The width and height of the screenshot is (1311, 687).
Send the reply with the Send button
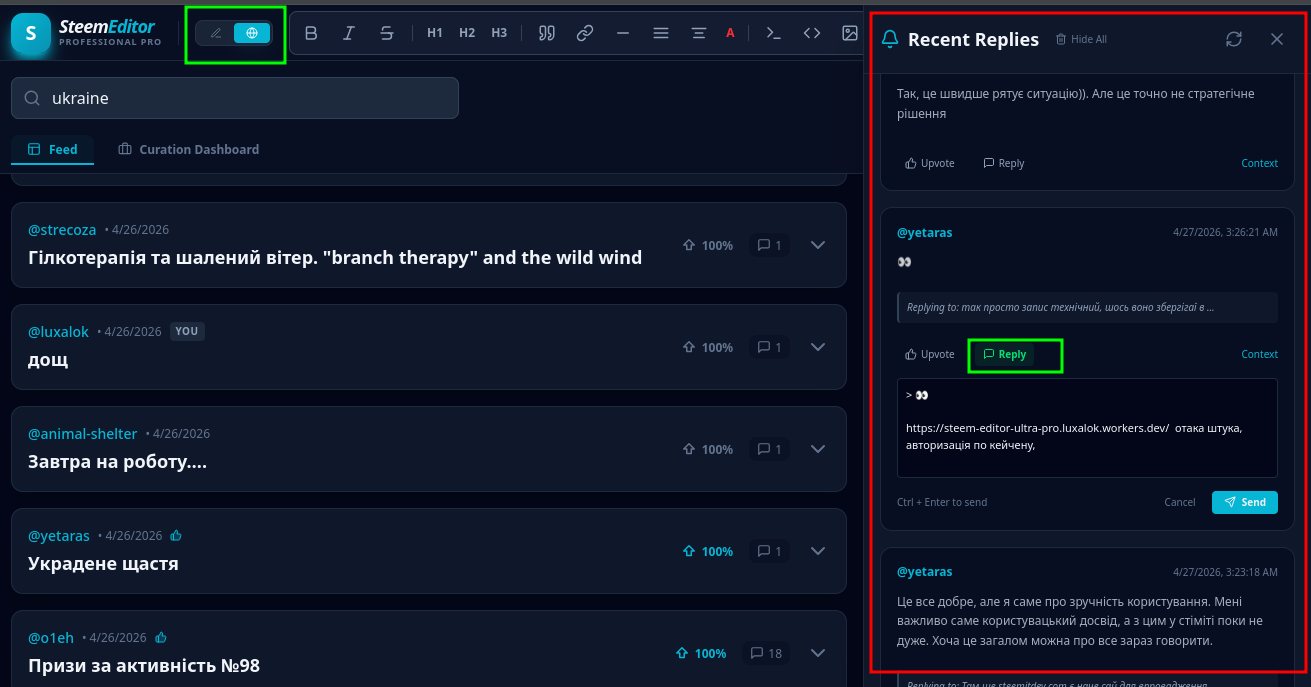[x=1245, y=502]
